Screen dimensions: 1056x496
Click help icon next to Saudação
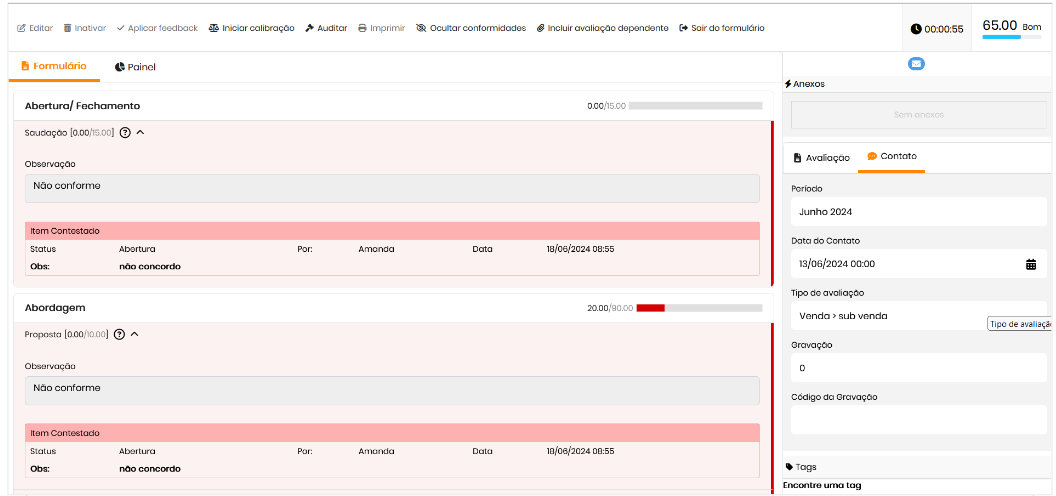[x=125, y=132]
